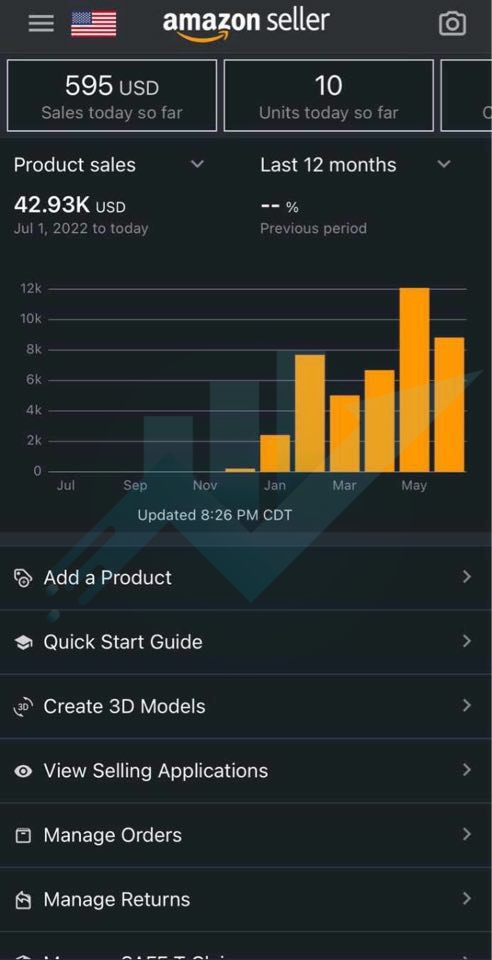The height and width of the screenshot is (960, 492).
Task: Expand the Last 12 months dropdown
Action: click(x=444, y=164)
